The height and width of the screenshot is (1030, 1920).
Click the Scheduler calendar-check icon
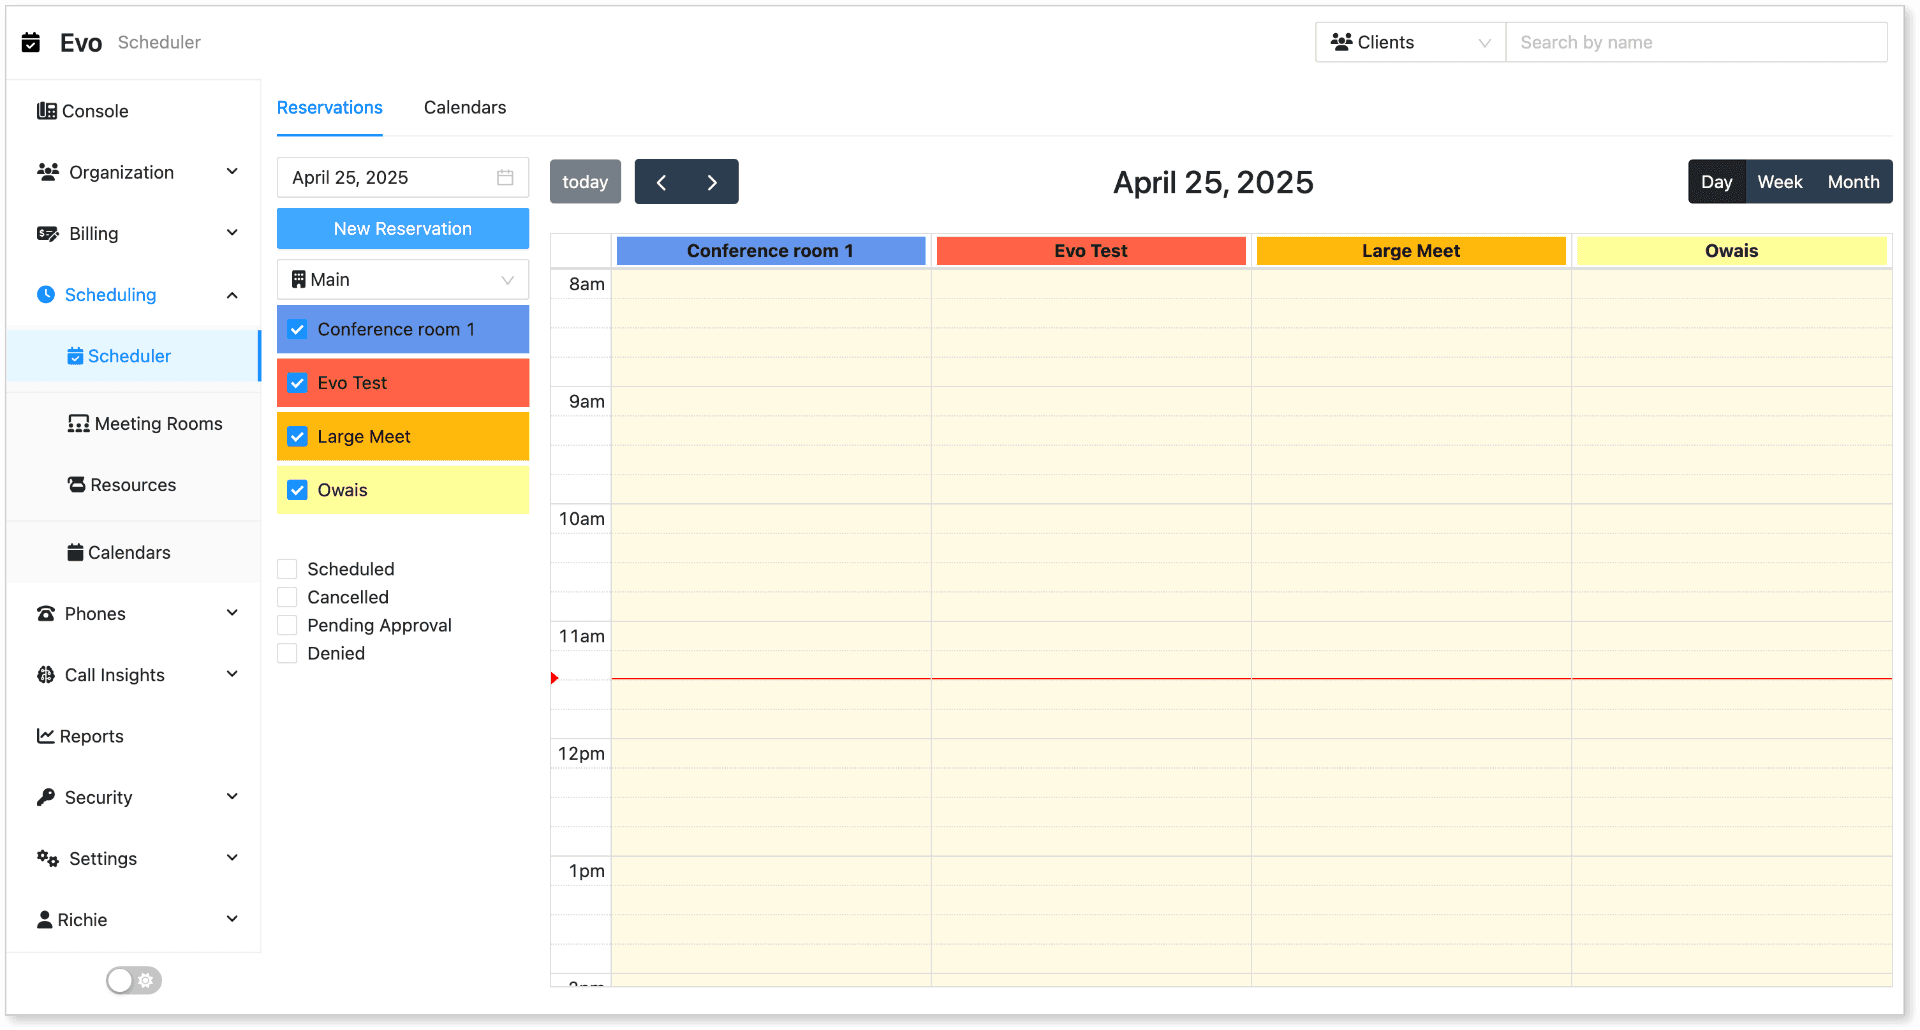point(75,356)
